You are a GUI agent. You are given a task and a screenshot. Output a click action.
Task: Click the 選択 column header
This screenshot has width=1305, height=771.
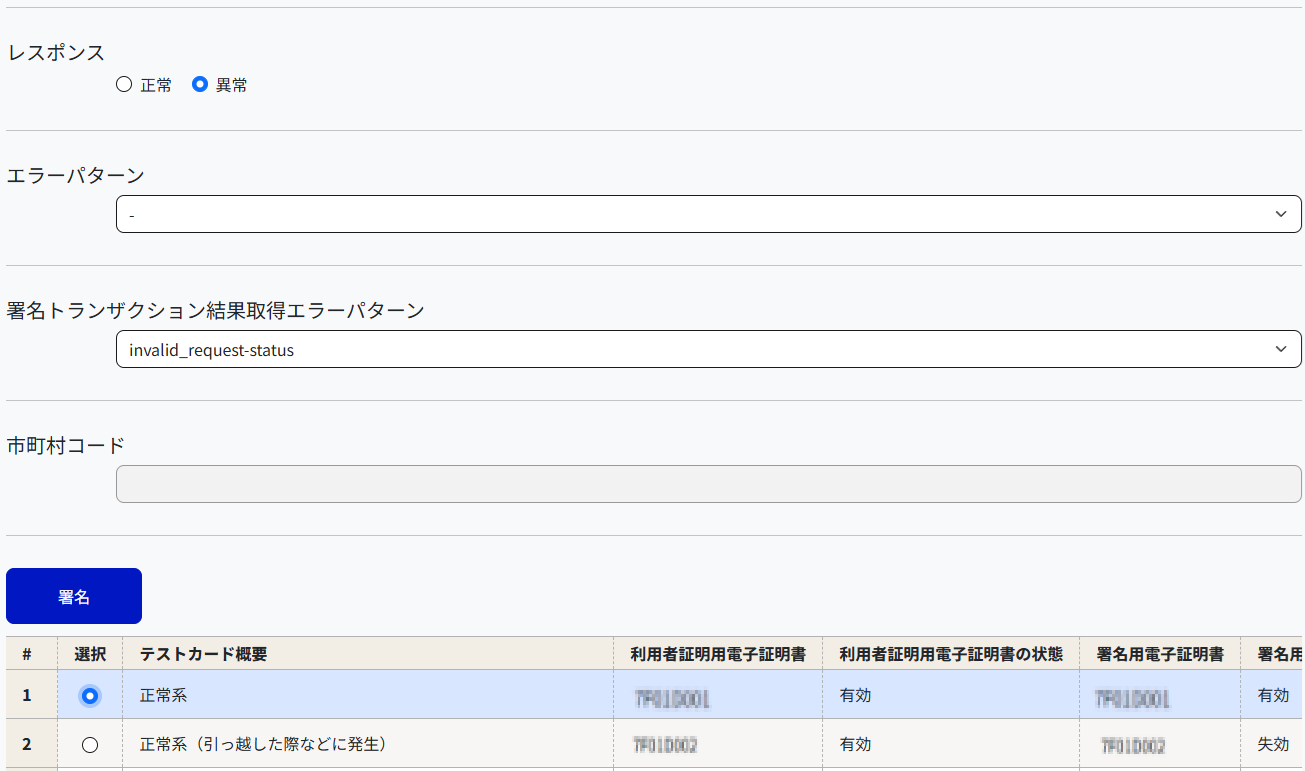90,654
